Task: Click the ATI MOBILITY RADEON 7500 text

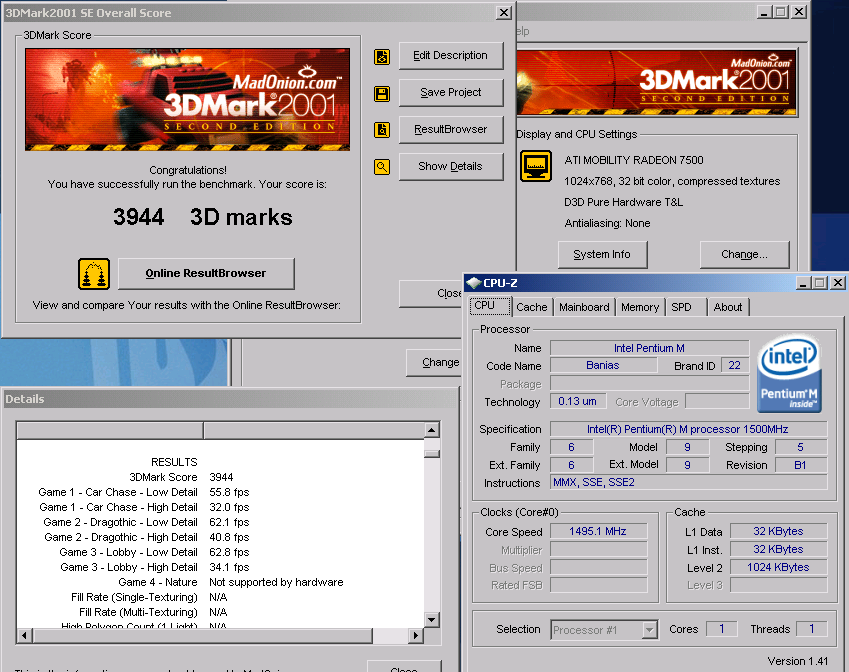Action: click(x=634, y=160)
